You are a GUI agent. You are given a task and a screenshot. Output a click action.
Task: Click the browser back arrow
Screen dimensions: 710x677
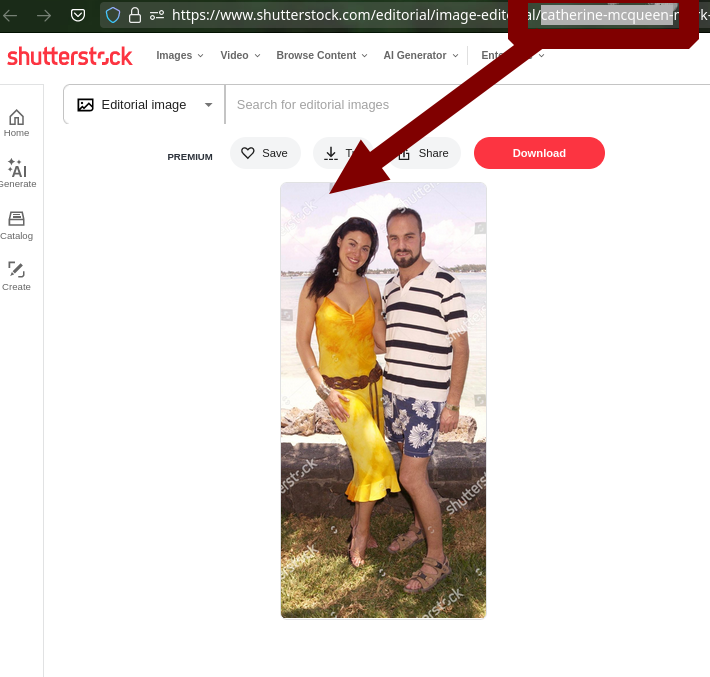pos(10,16)
